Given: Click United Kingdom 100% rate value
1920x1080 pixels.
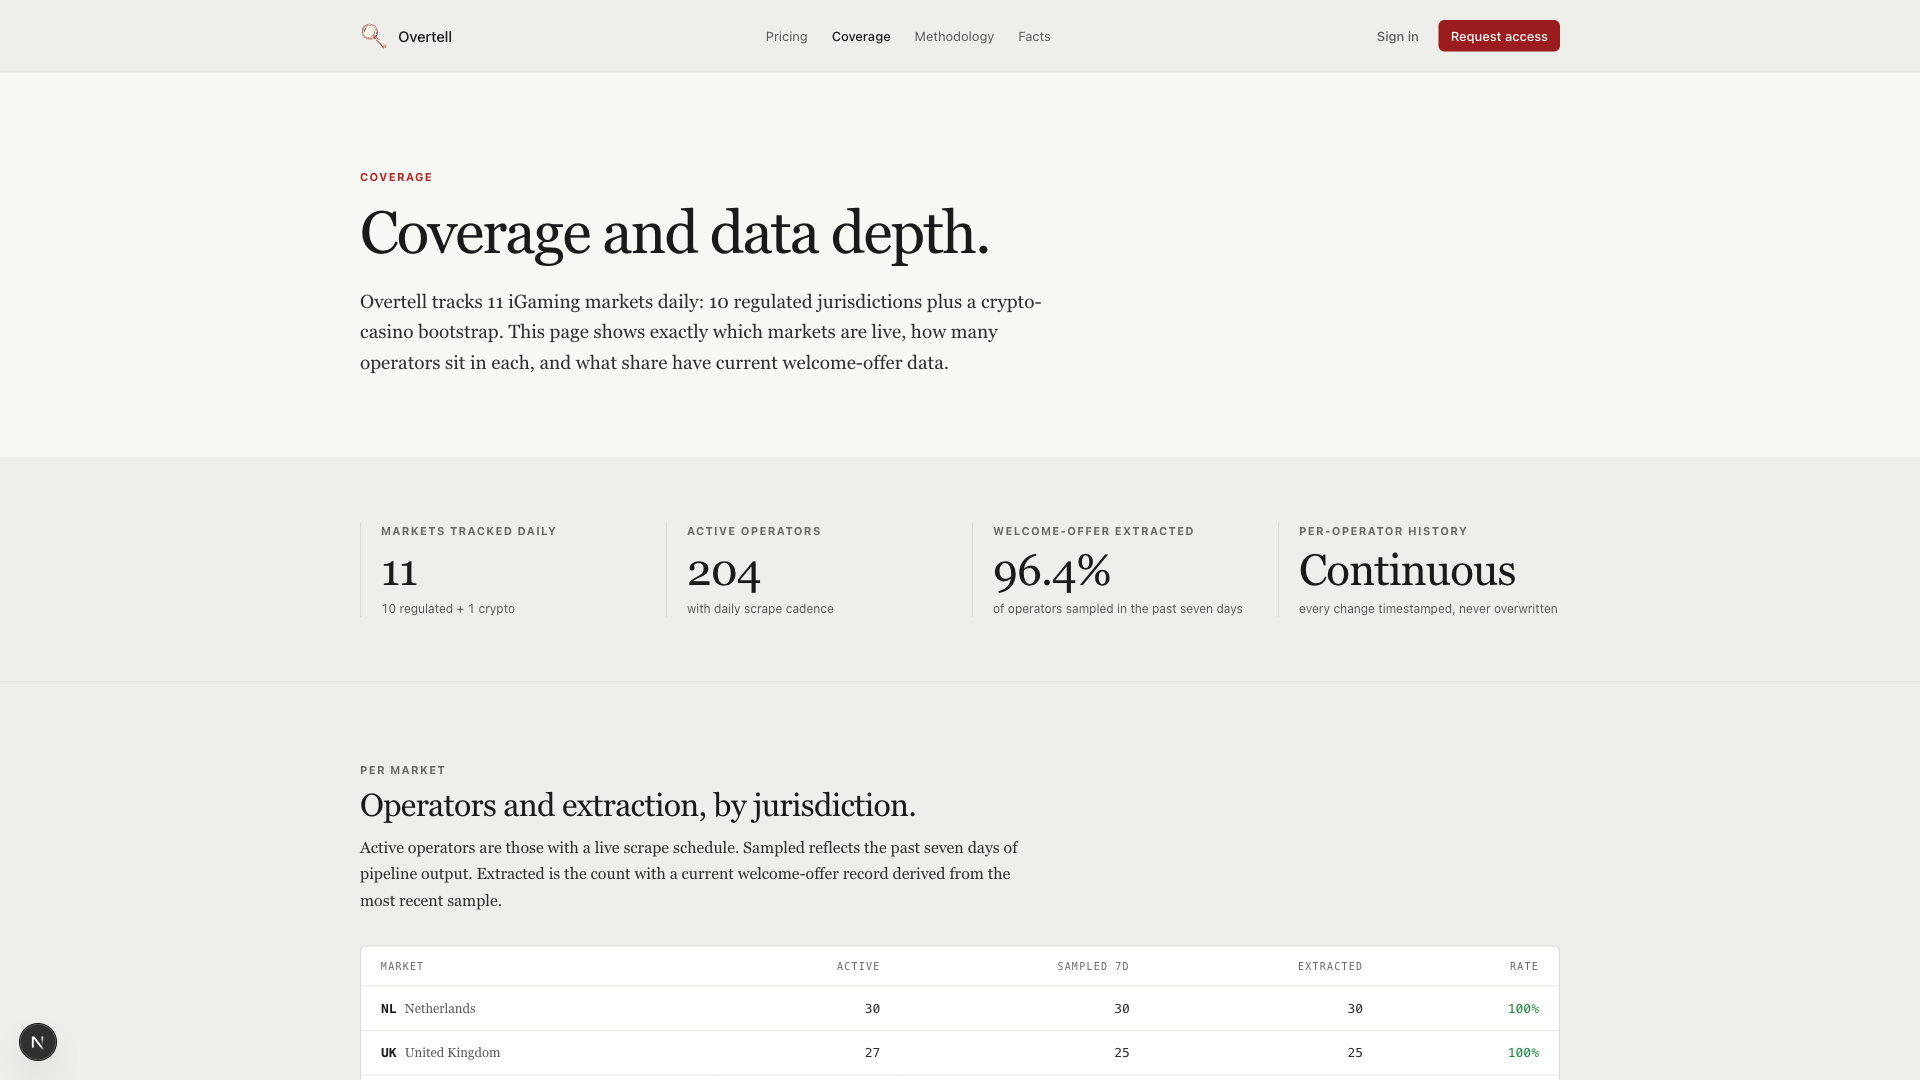Looking at the screenshot, I should 1523,1053.
